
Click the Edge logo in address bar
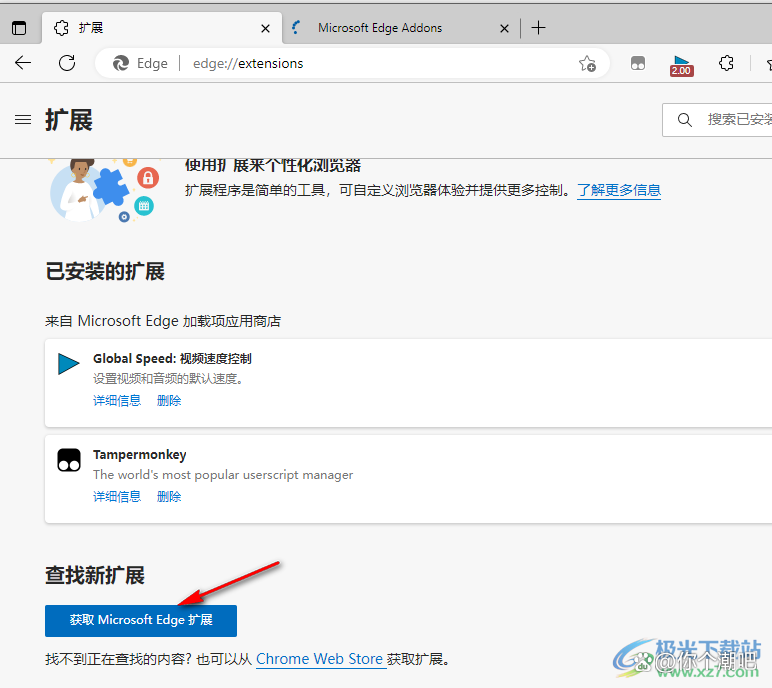coord(121,64)
